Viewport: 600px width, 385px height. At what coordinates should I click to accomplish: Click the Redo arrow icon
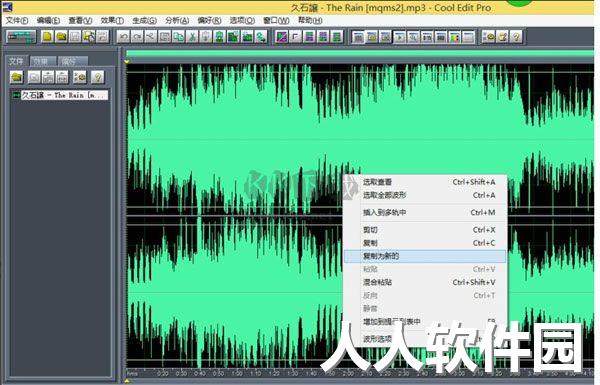pyautogui.click(x=137, y=37)
